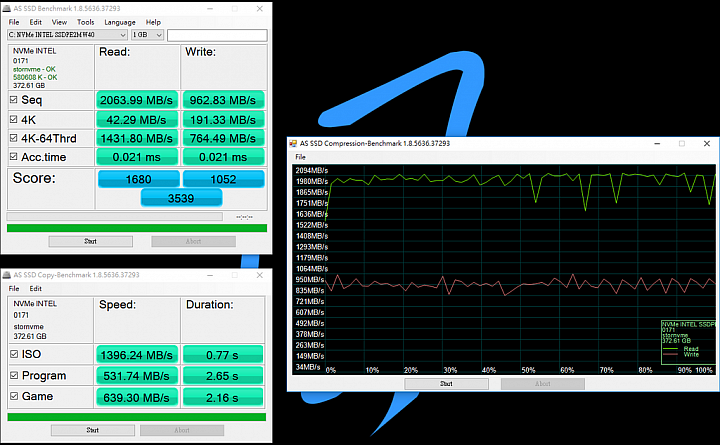720x445 pixels.
Task: Minimize the AS SSD Benchmark window
Action: click(210, 8)
